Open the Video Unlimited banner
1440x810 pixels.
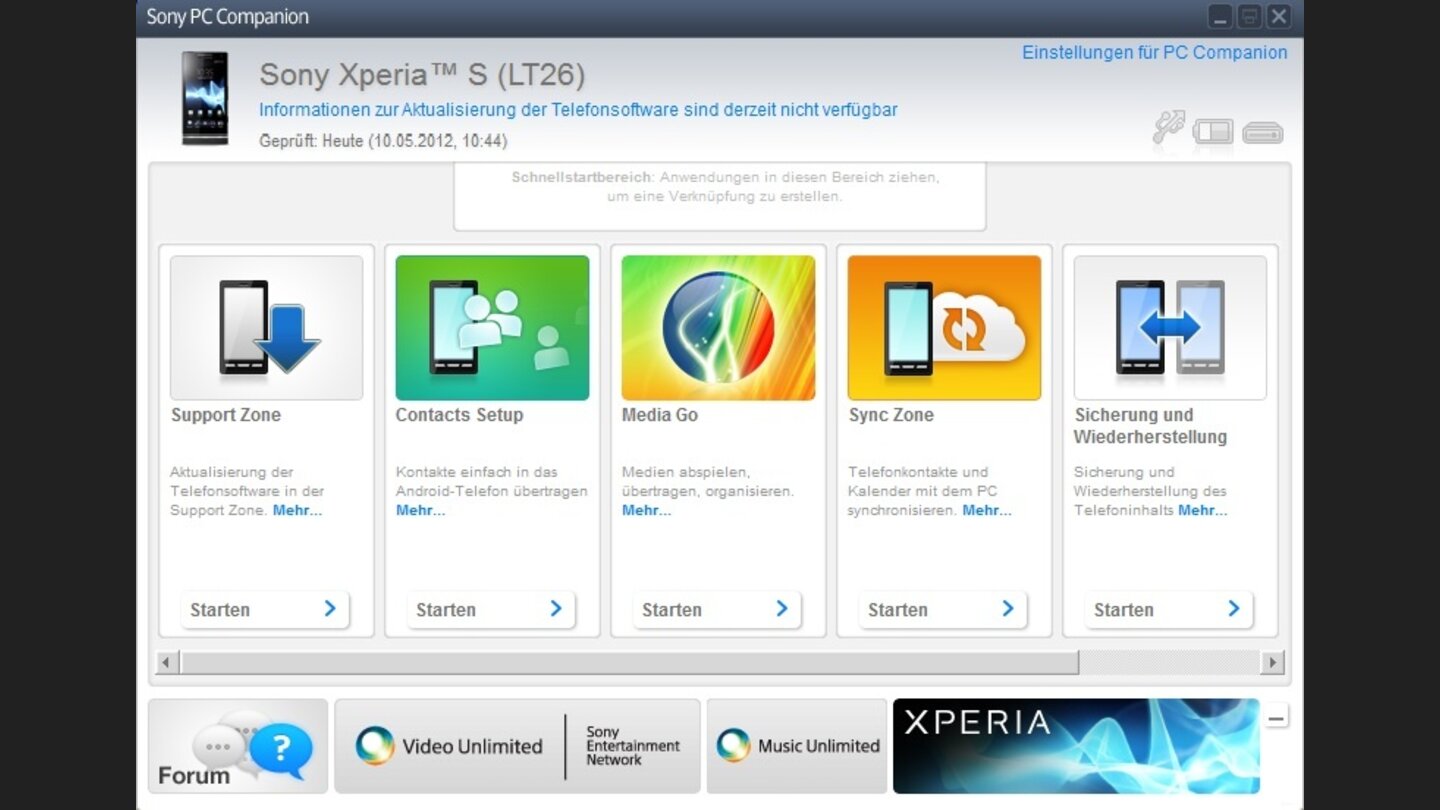517,746
